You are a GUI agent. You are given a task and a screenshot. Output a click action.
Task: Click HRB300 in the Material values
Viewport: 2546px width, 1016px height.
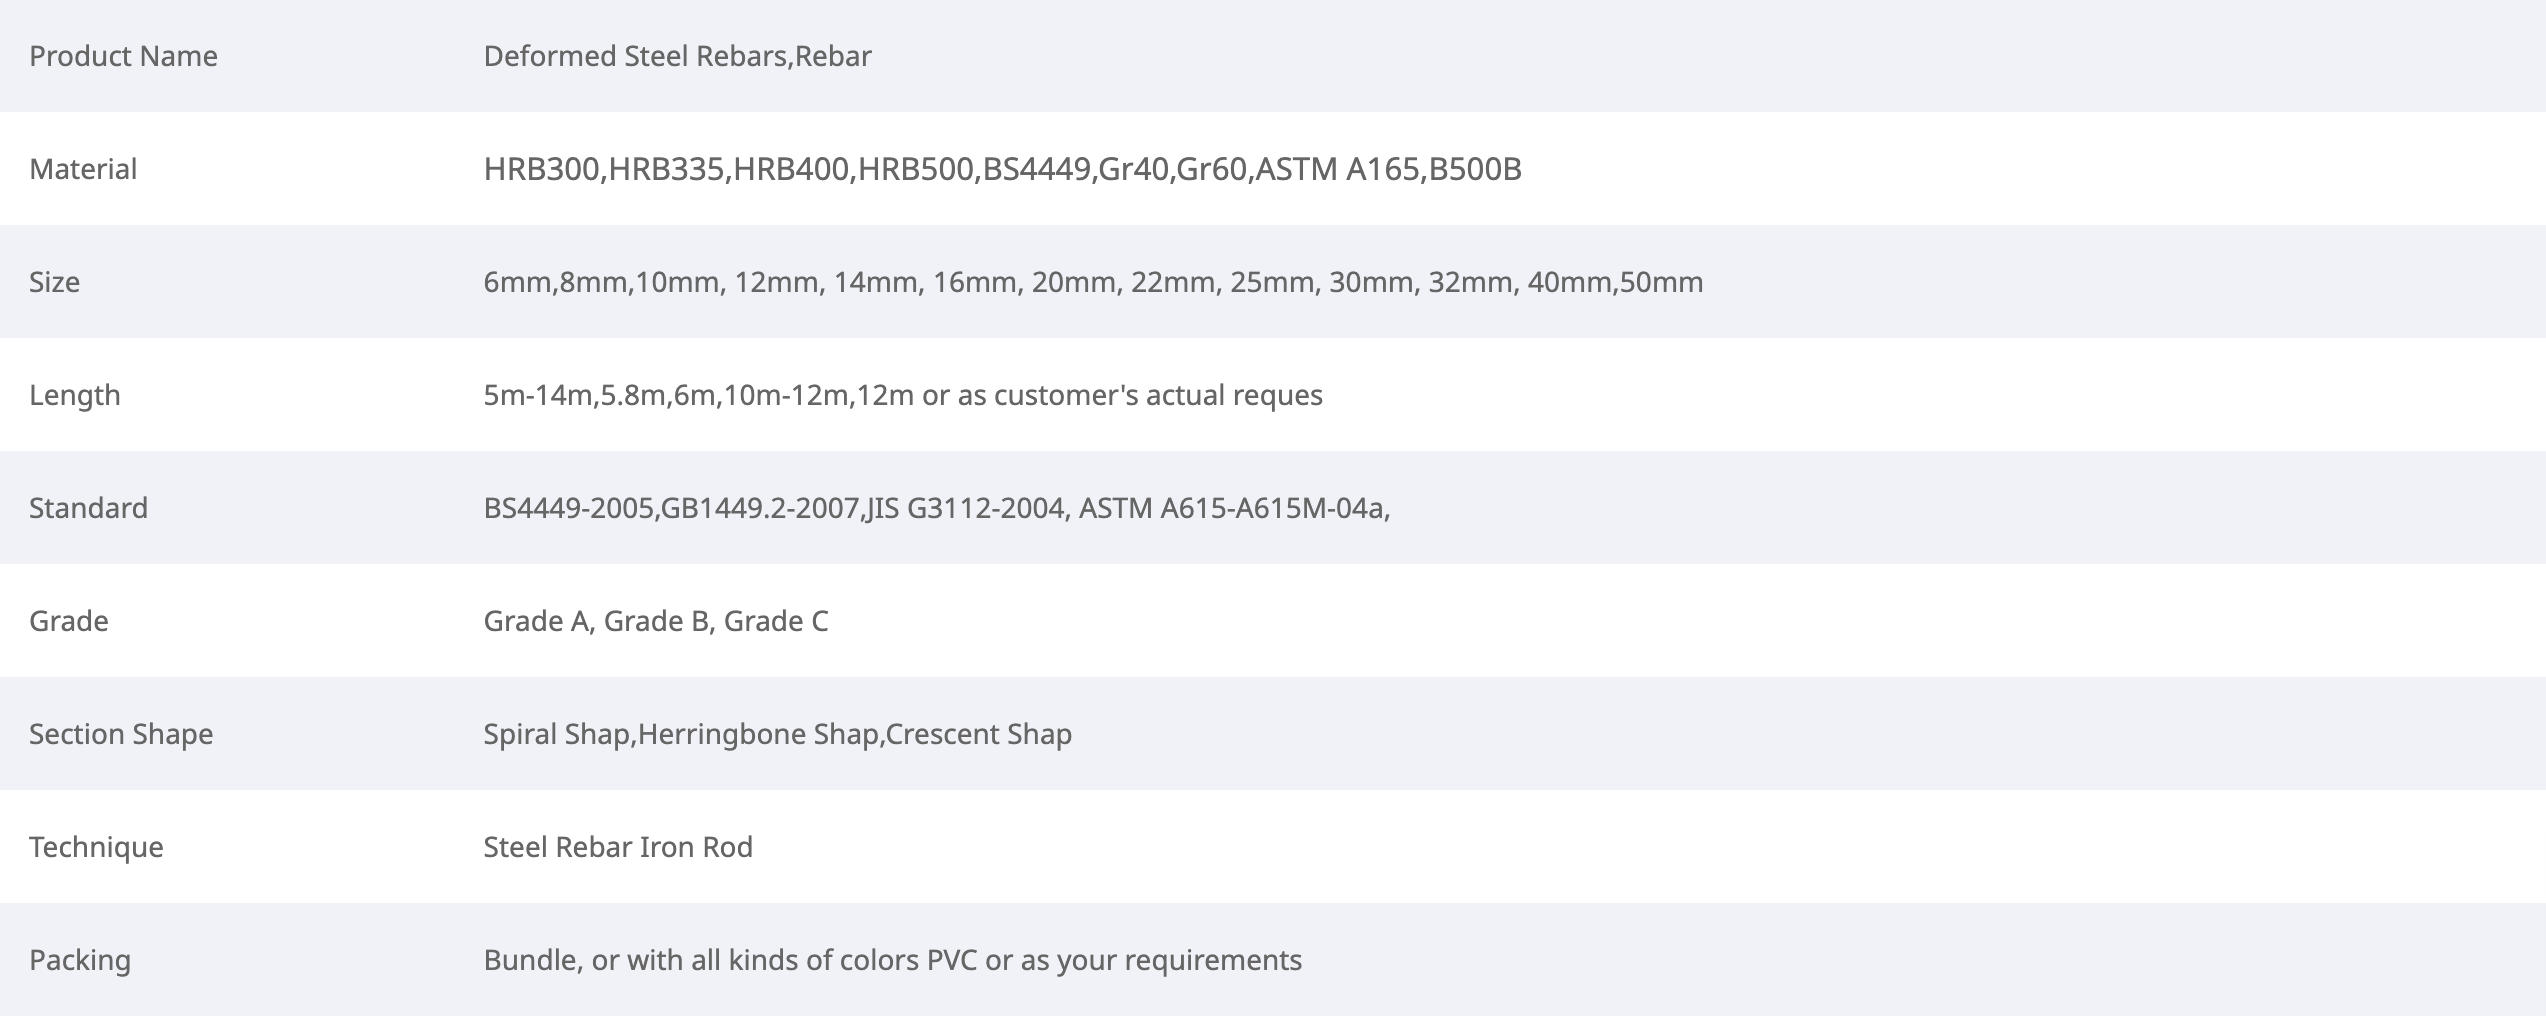point(541,169)
